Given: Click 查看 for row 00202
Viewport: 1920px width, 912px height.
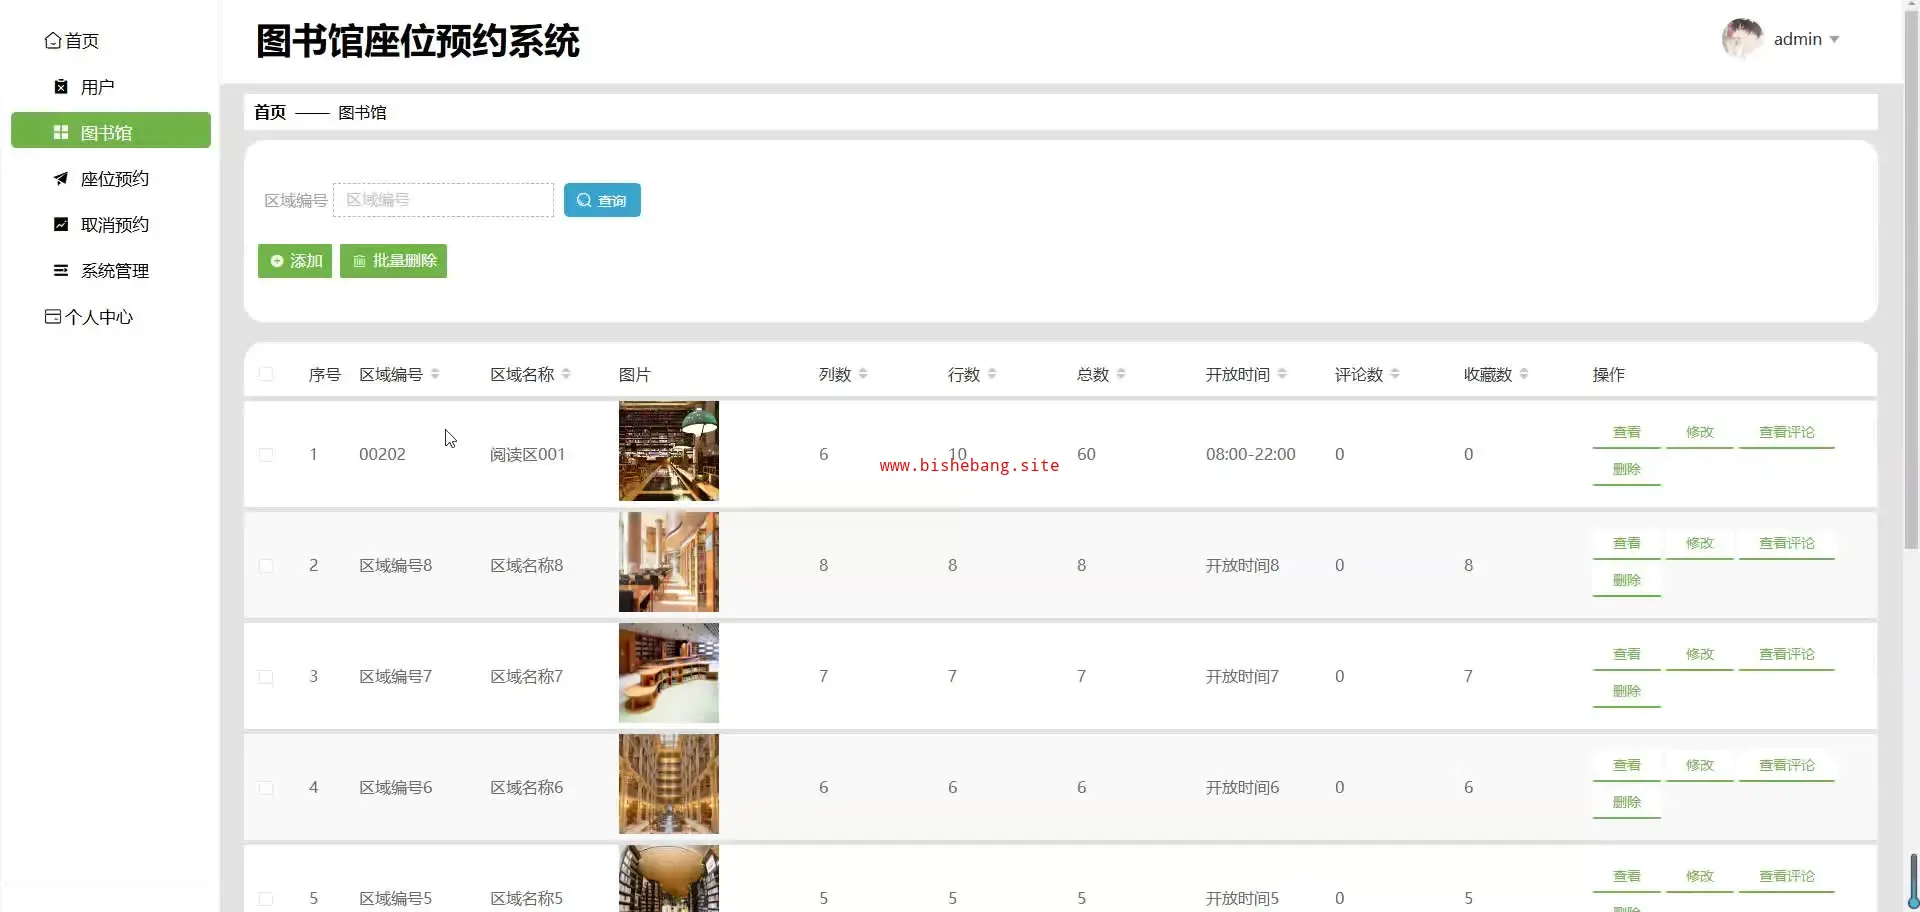Looking at the screenshot, I should tap(1627, 433).
